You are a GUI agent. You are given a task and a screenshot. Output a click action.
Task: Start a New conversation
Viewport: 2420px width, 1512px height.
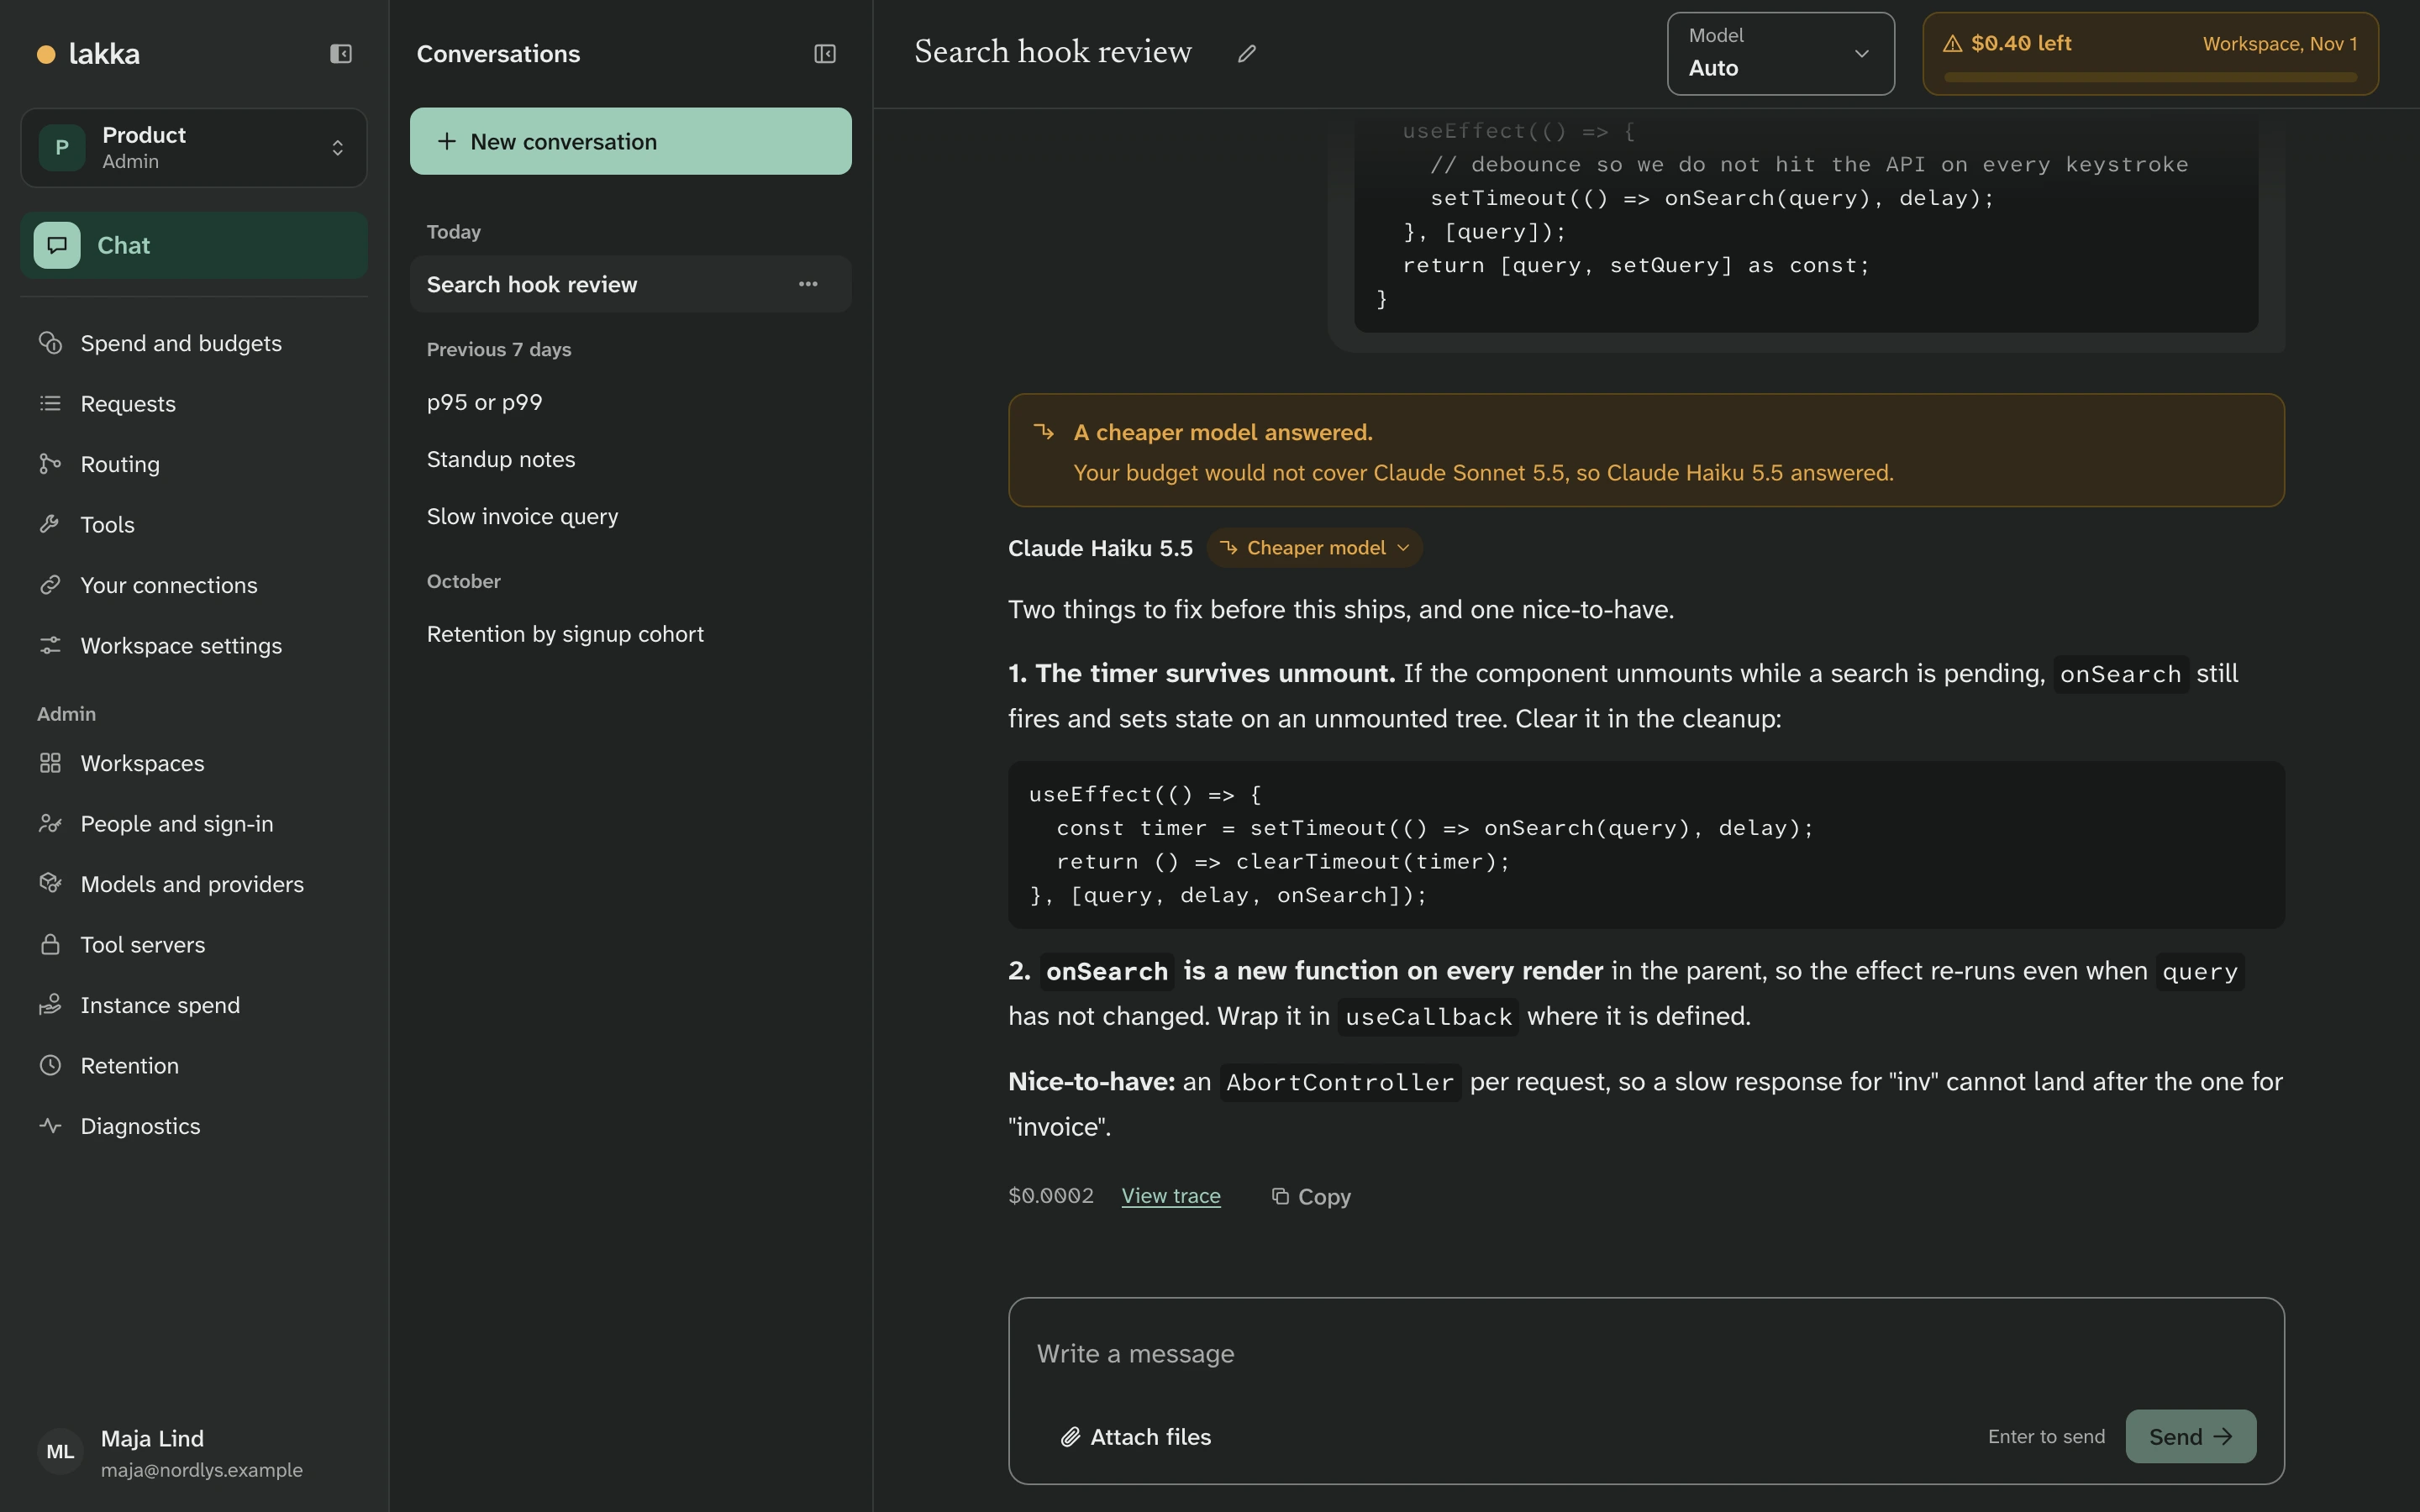tap(631, 141)
